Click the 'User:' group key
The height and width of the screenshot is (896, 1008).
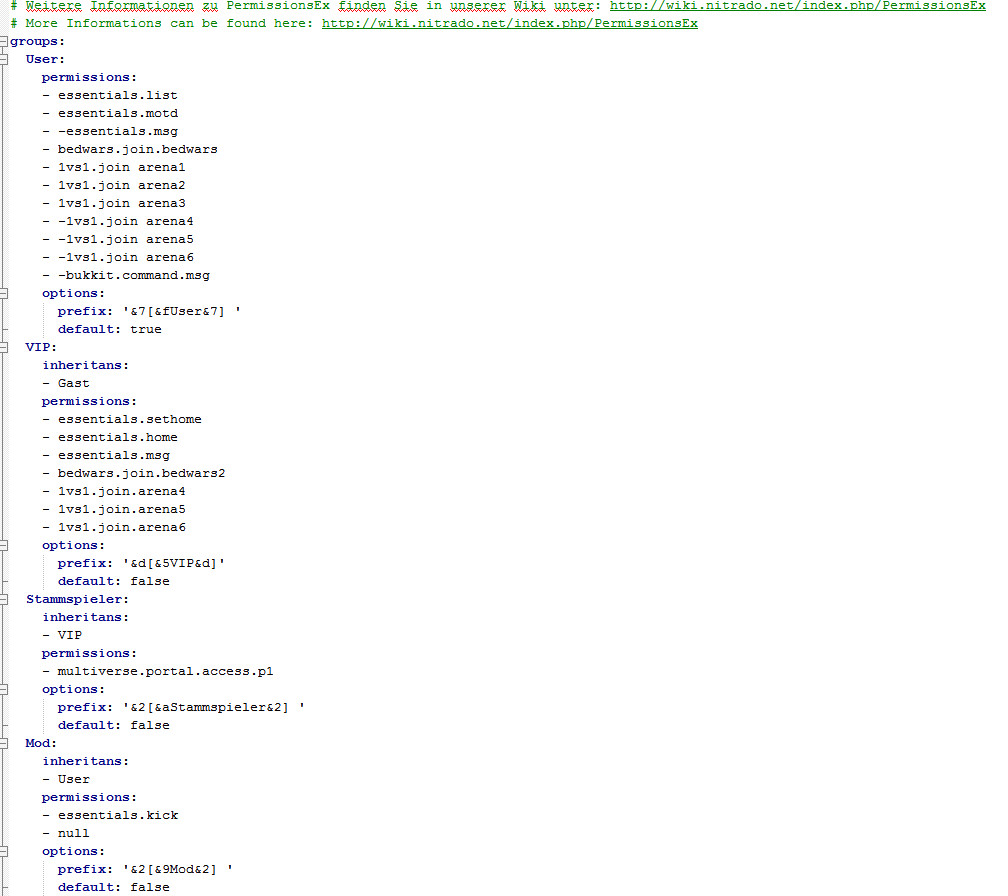click(45, 60)
